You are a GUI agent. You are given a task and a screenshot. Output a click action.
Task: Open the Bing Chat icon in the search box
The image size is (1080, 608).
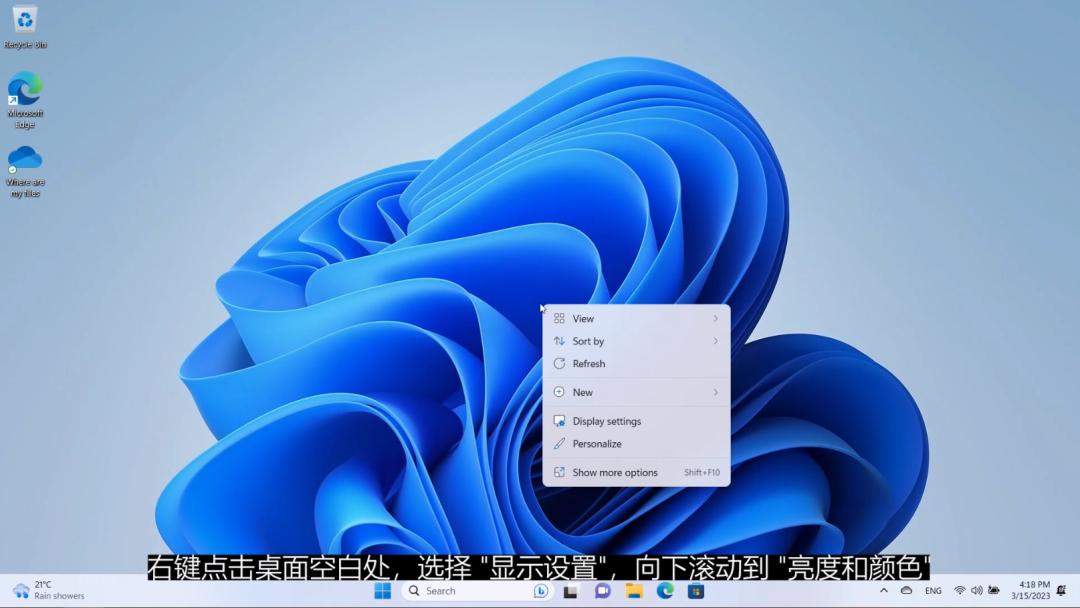point(541,590)
